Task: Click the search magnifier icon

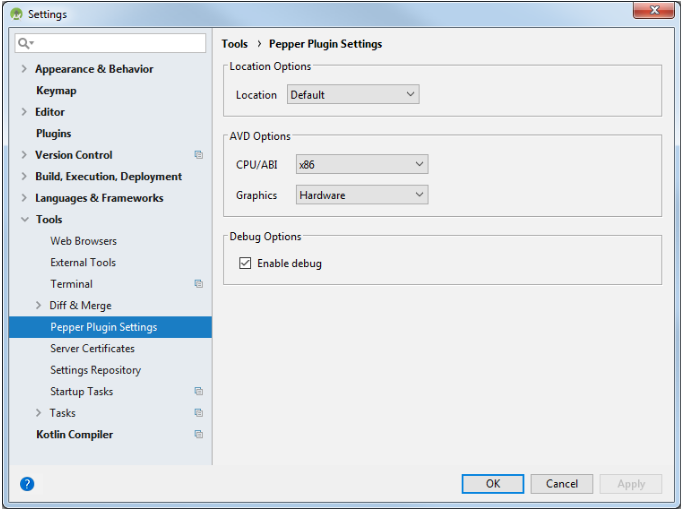Action: 25,44
